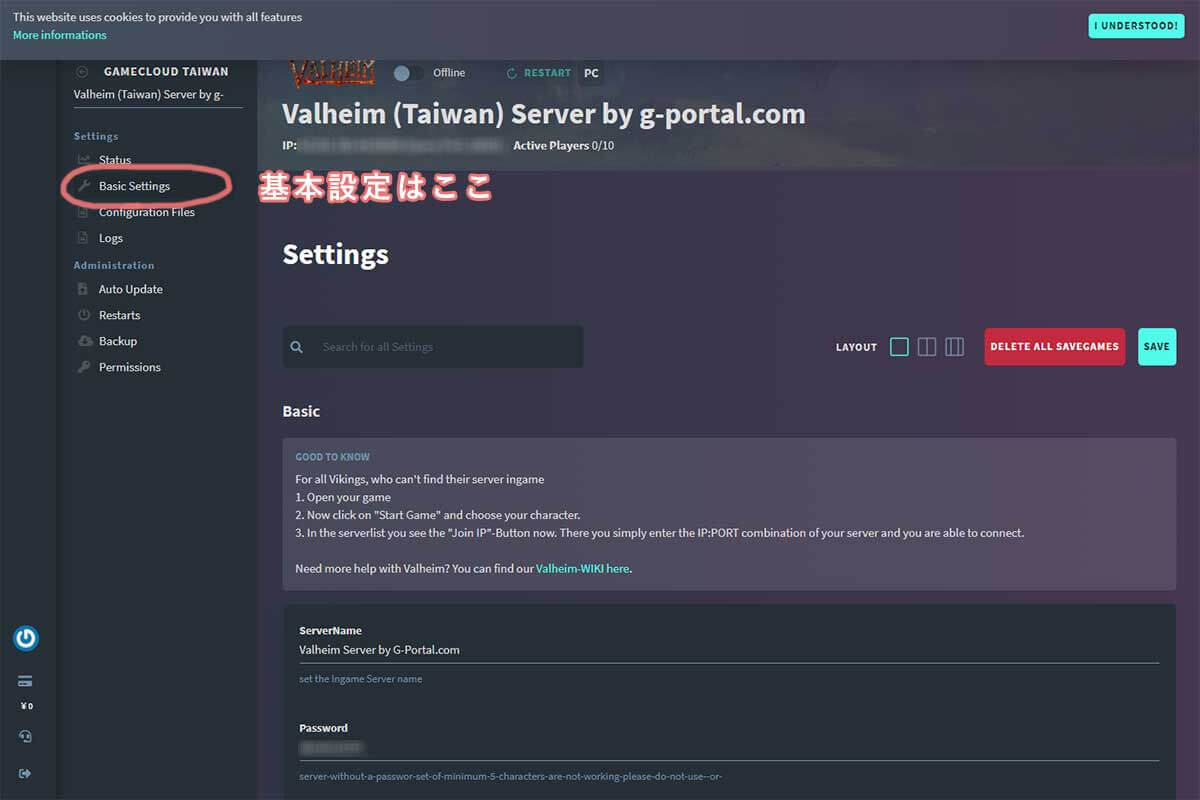Image resolution: width=1200 pixels, height=800 pixels.
Task: Open Configuration Files
Action: pyautogui.click(x=147, y=212)
